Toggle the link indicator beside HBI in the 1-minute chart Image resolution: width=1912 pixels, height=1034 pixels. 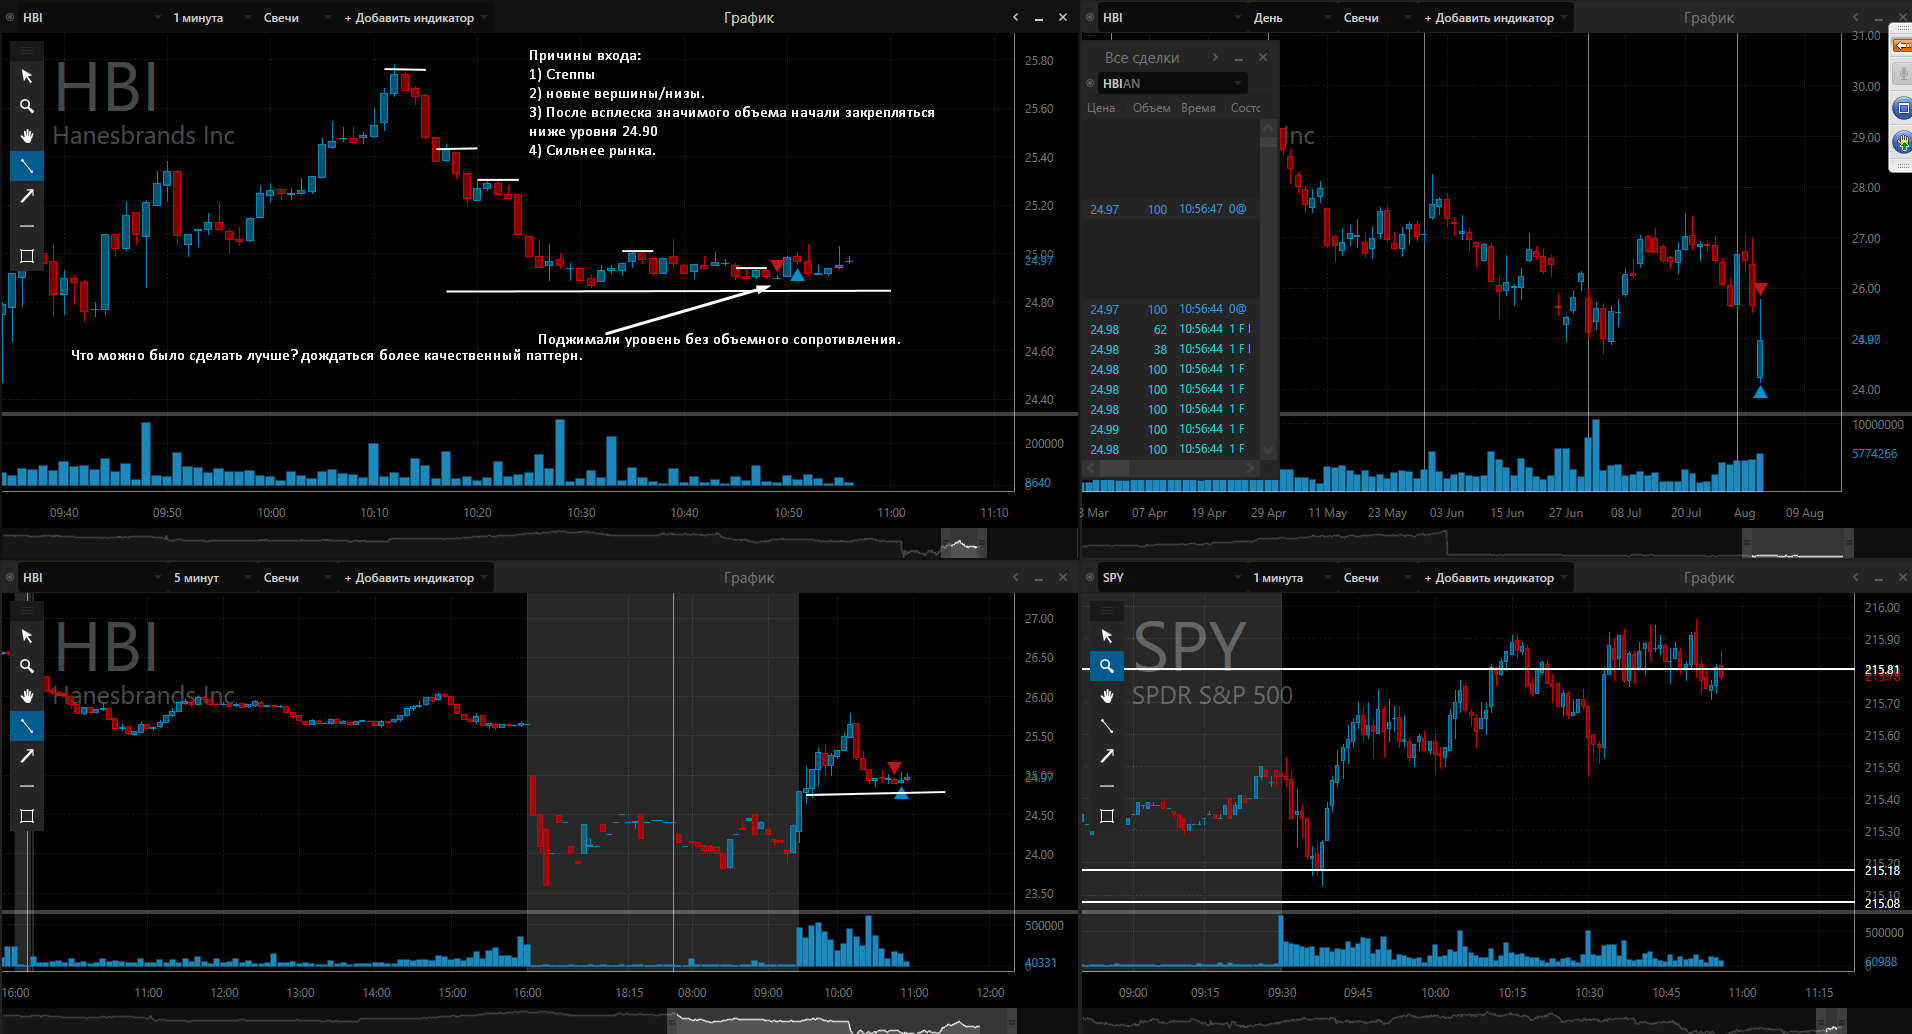pos(10,18)
